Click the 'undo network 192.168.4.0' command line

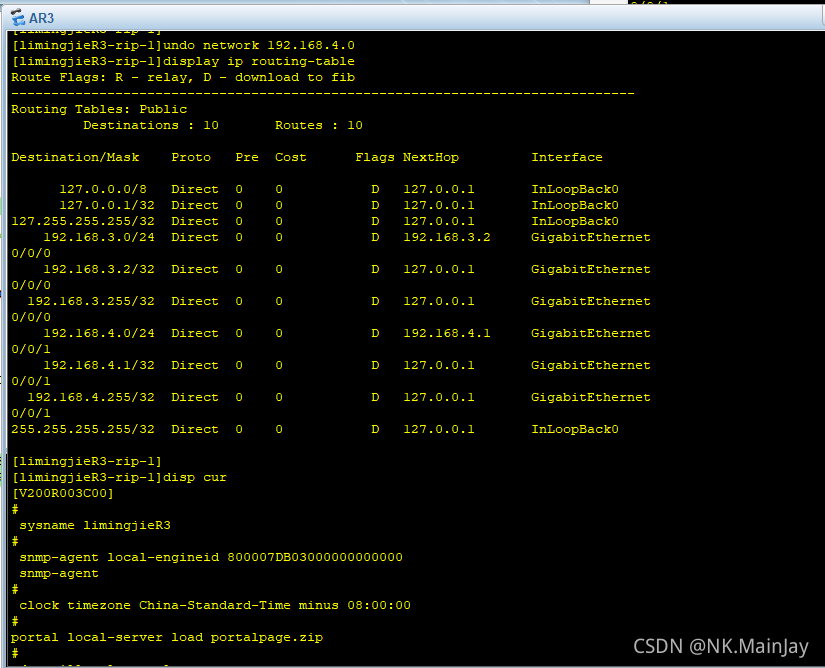(x=183, y=46)
